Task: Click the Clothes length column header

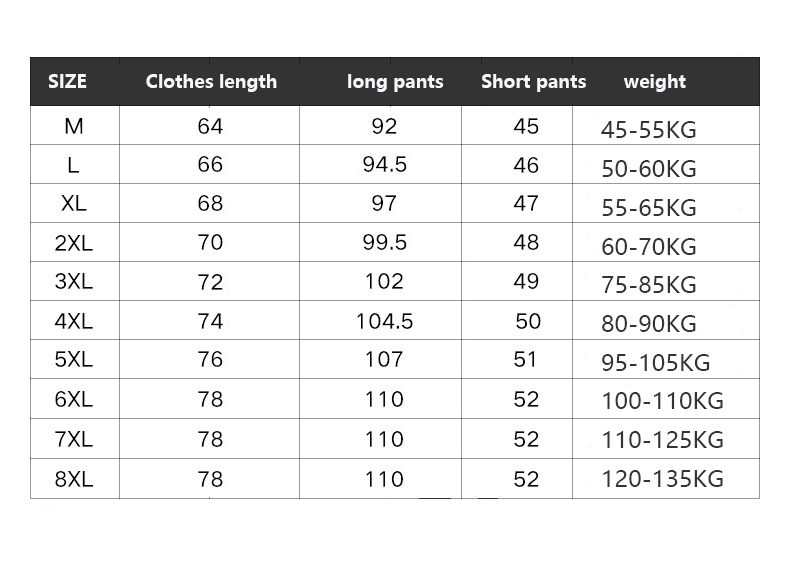Action: [211, 82]
